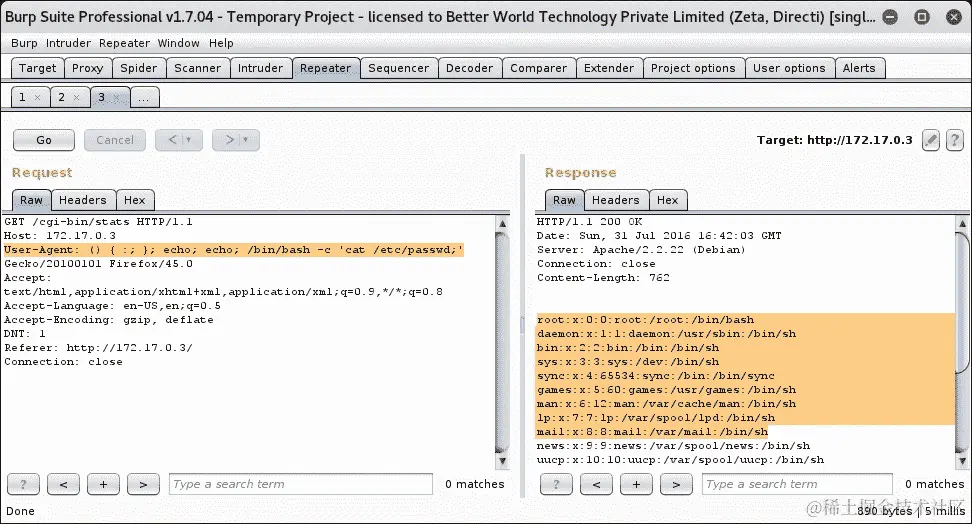The height and width of the screenshot is (524, 972).
Task: Open the Burp menu
Action: click(x=24, y=43)
